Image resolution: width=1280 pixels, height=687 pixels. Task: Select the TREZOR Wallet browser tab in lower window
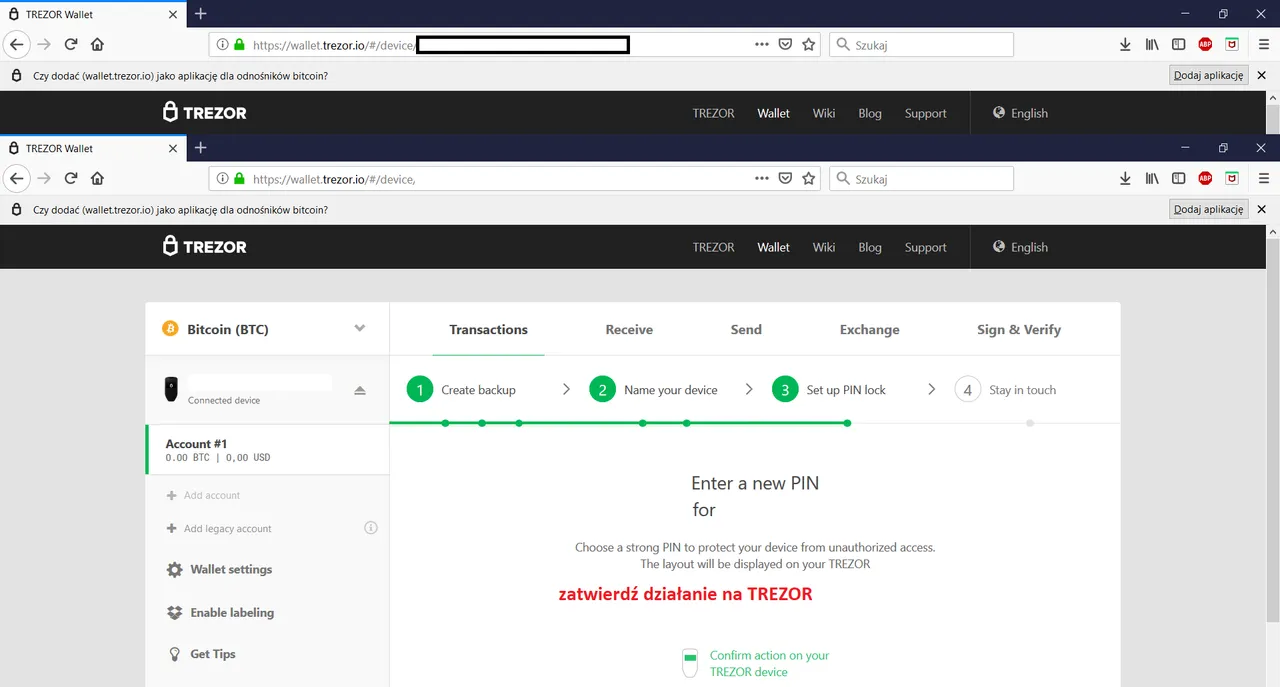click(x=93, y=148)
